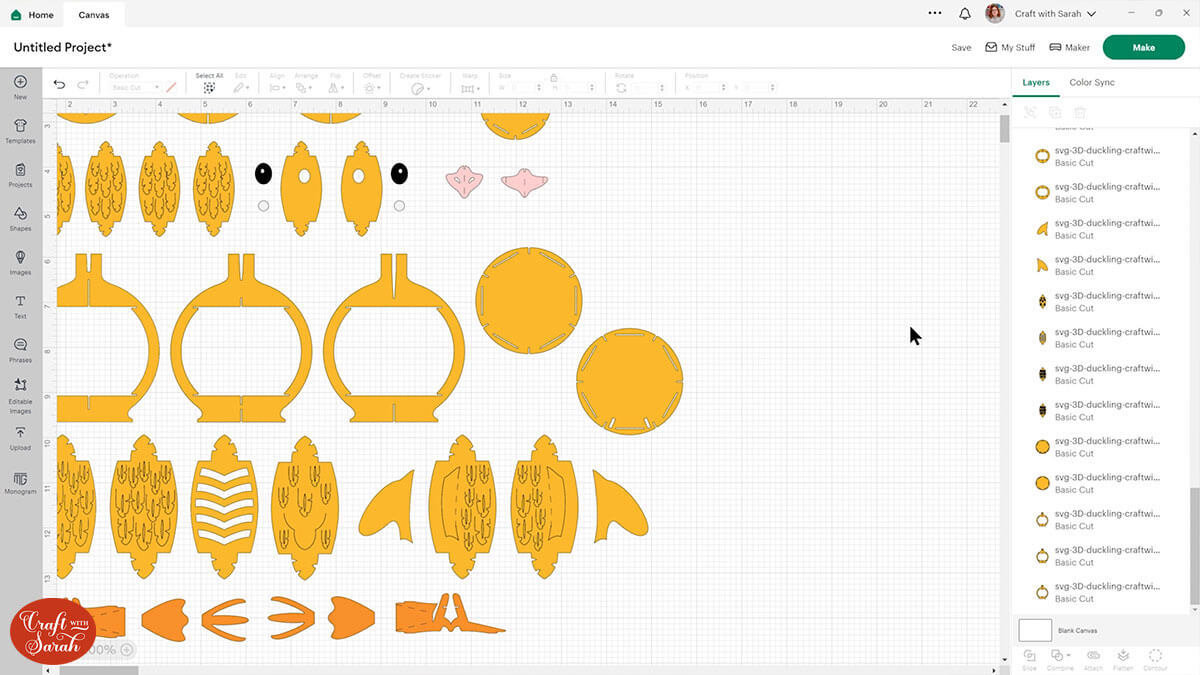Open the notifications bell
The width and height of the screenshot is (1200, 675).
point(964,14)
